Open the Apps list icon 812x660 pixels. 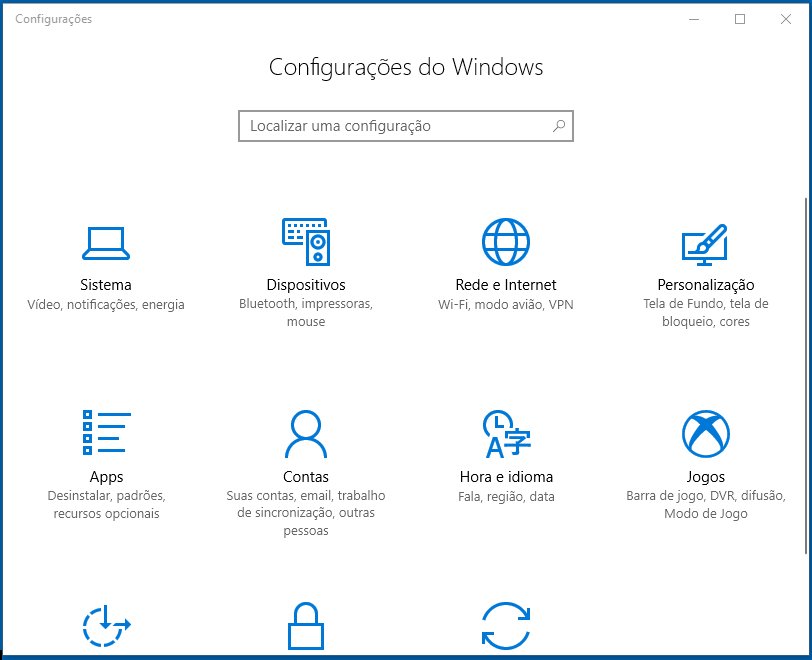(106, 433)
